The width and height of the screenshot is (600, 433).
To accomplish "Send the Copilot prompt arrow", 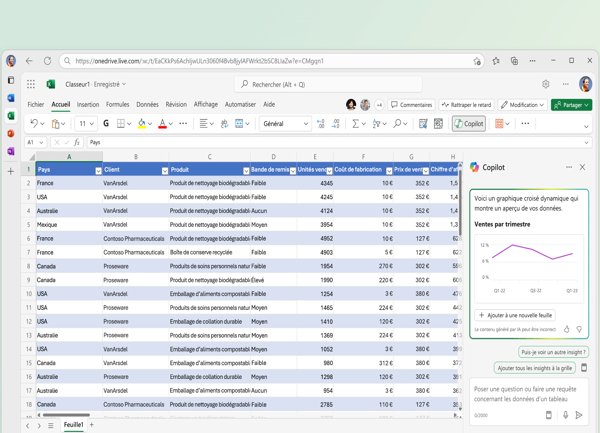I will [579, 415].
